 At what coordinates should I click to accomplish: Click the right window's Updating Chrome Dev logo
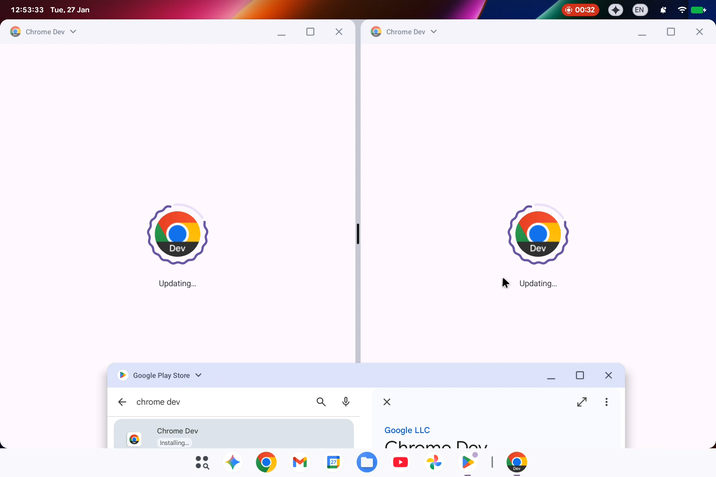click(538, 234)
